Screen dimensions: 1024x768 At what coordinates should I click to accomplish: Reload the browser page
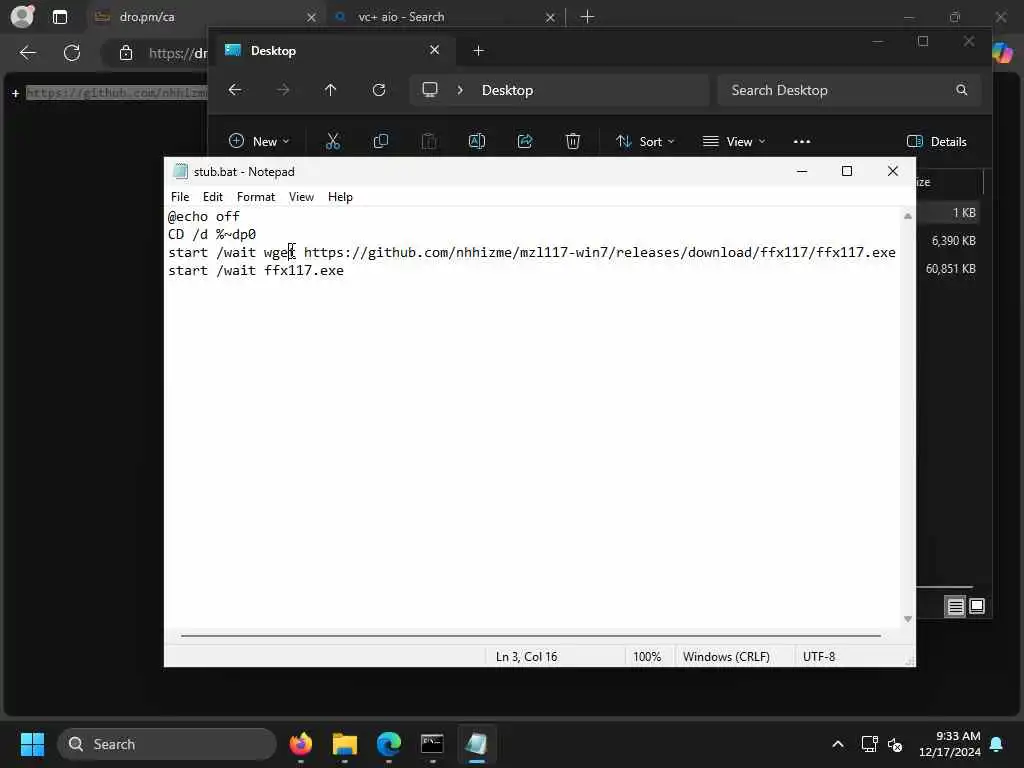(x=72, y=53)
